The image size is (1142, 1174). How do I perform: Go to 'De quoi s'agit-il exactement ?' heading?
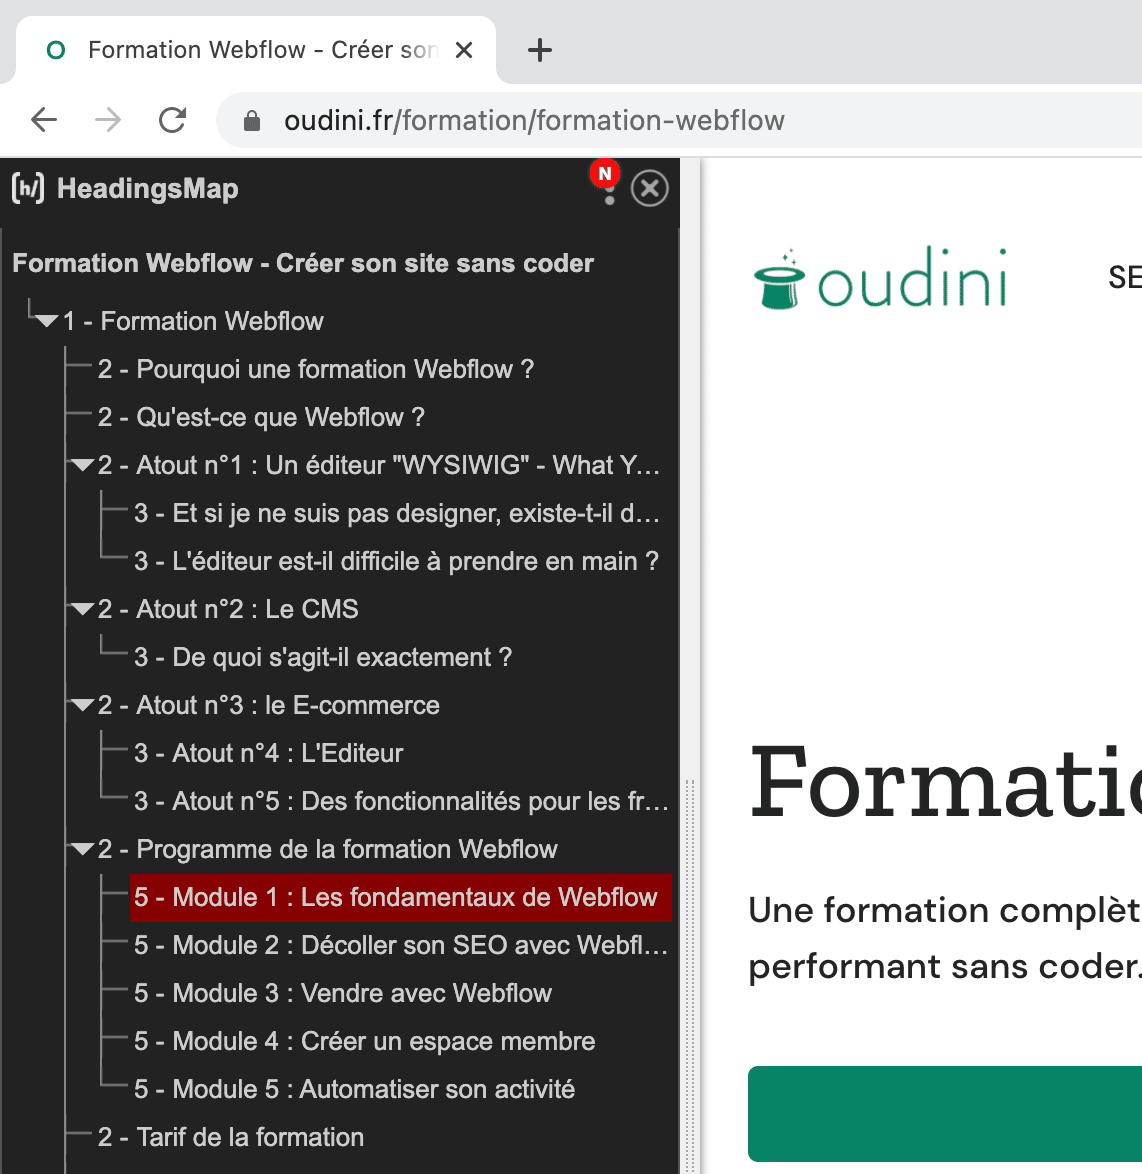(x=323, y=657)
